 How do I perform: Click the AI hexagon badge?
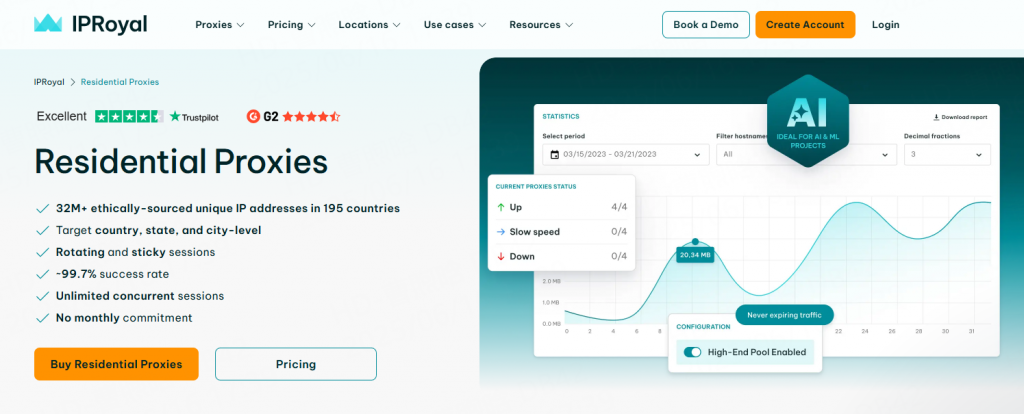pyautogui.click(x=808, y=121)
